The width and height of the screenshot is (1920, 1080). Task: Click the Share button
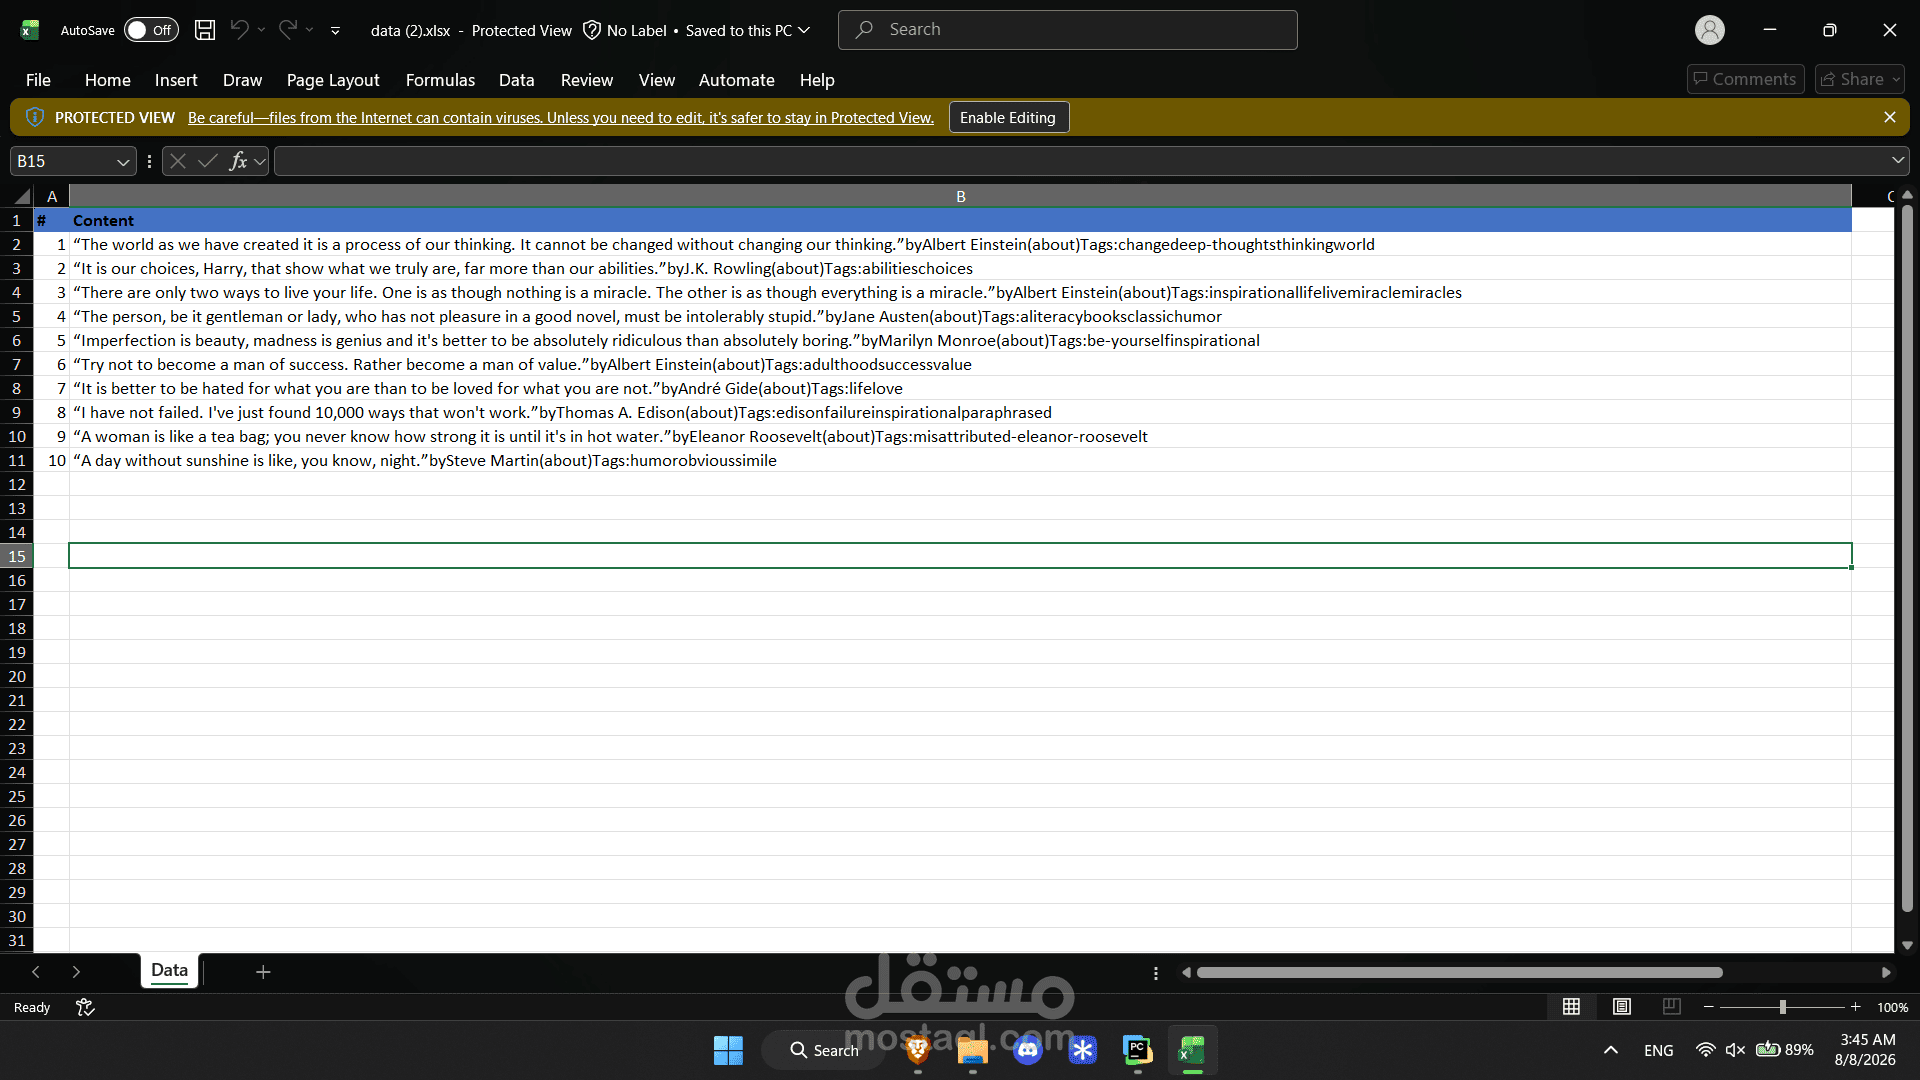point(1859,79)
